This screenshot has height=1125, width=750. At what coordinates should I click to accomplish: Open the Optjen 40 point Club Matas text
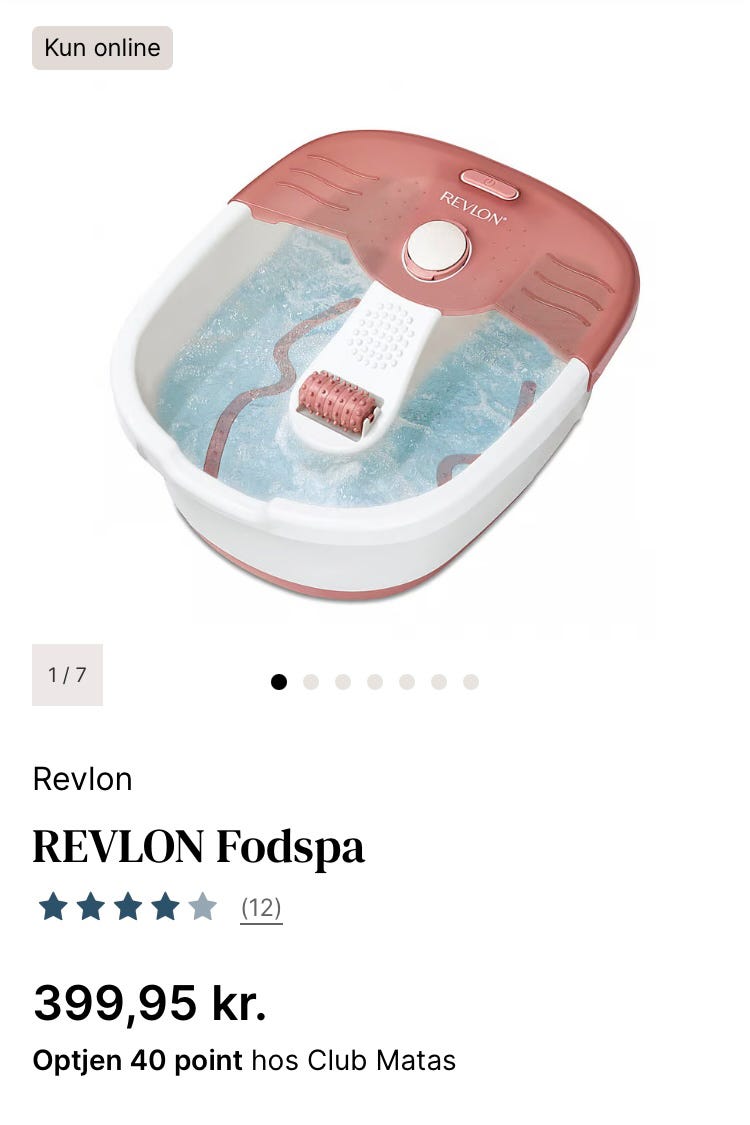(245, 1060)
